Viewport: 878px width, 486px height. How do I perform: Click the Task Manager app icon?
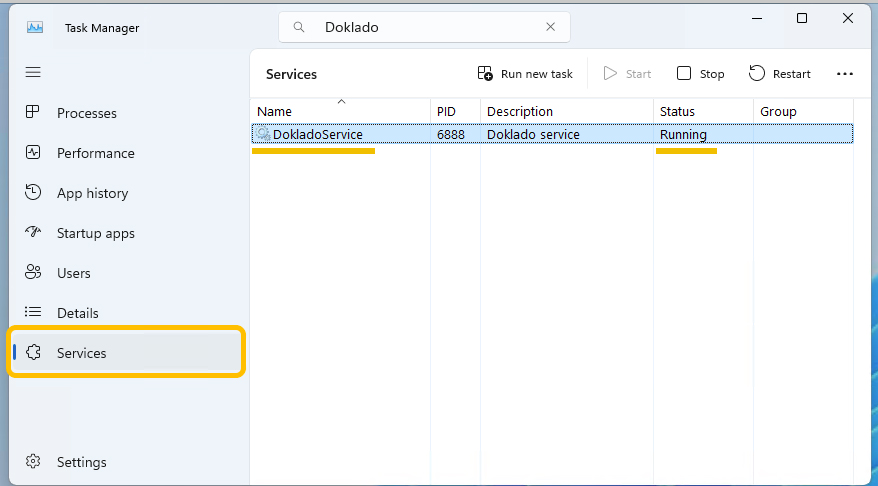coord(35,27)
